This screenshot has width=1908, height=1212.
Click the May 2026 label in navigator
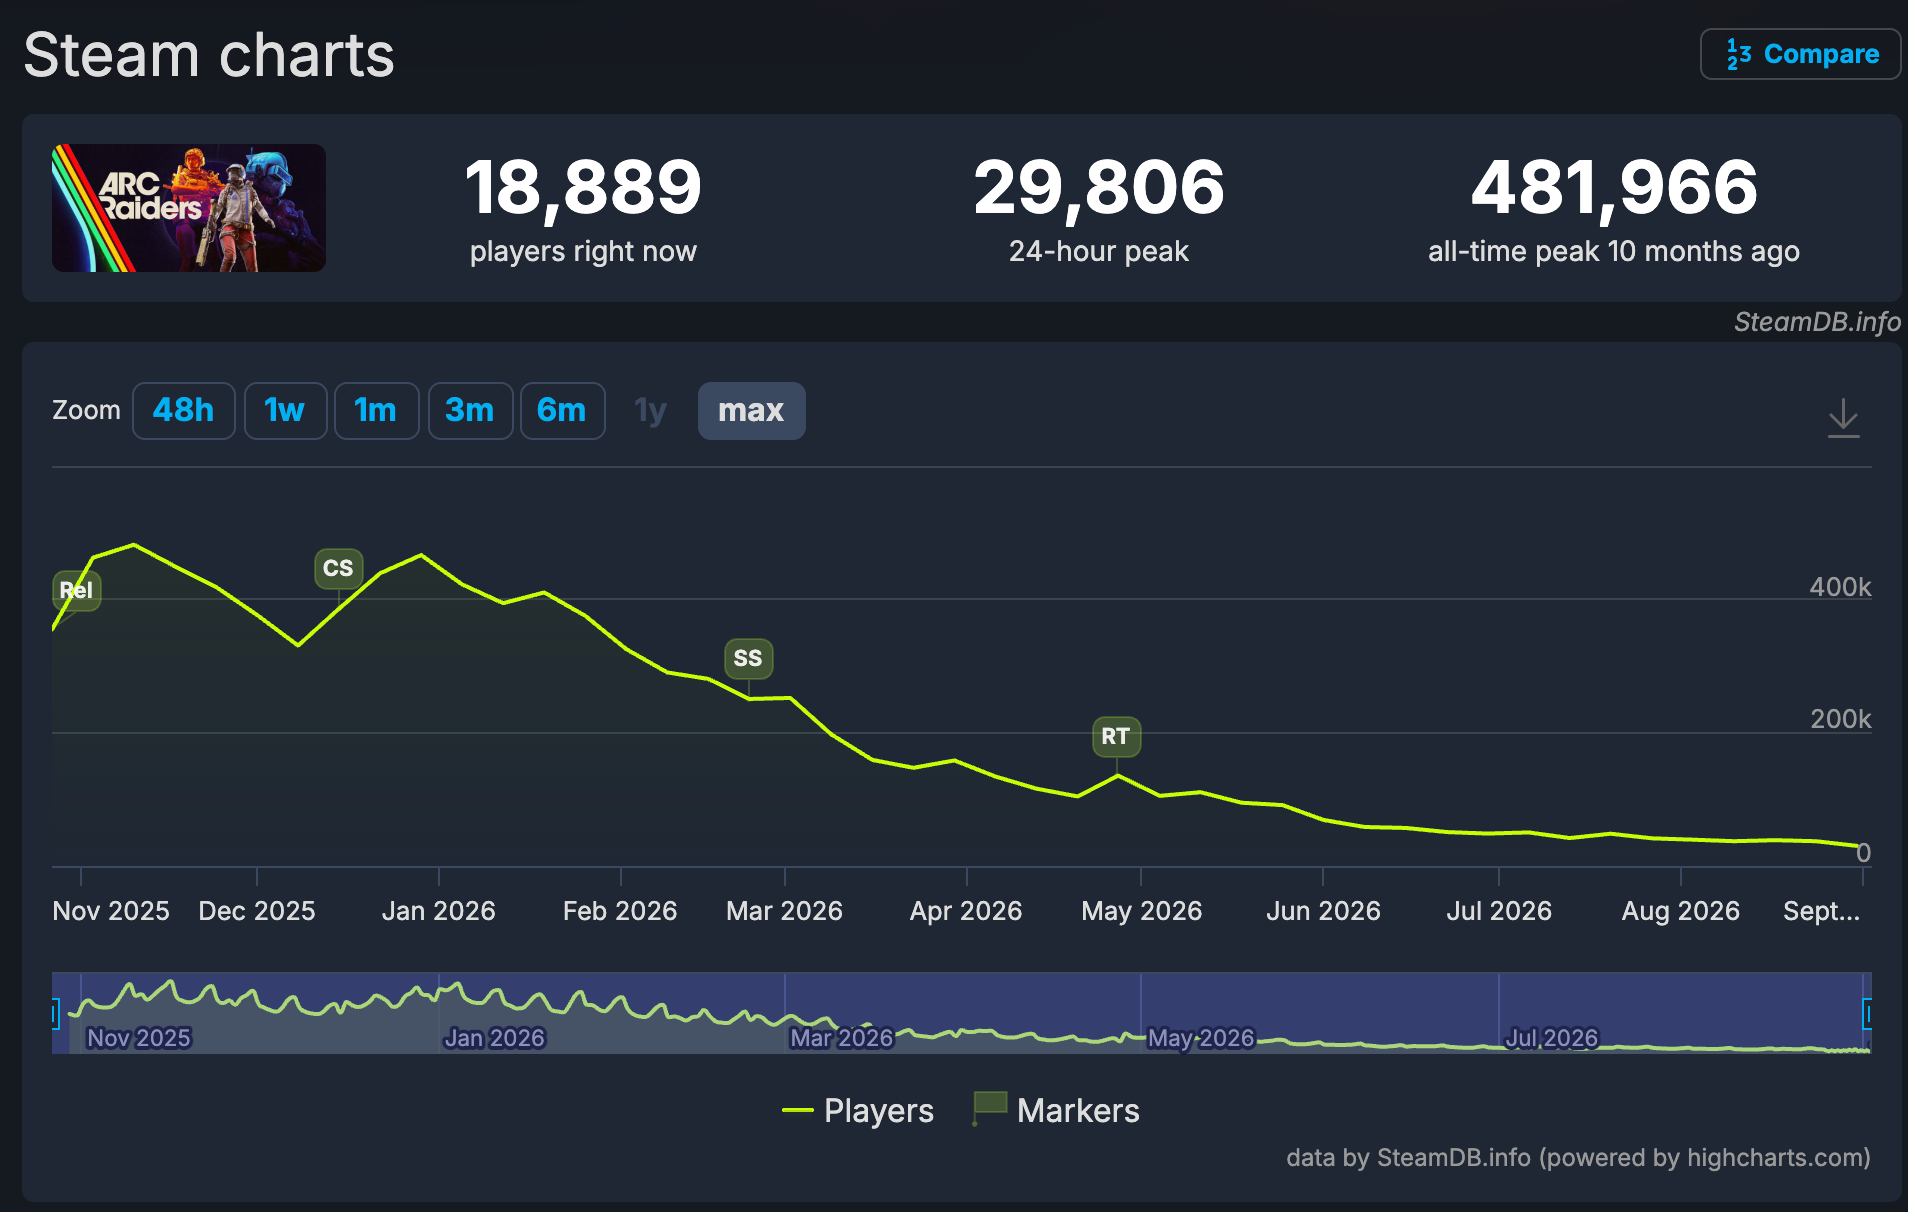point(1201,1038)
